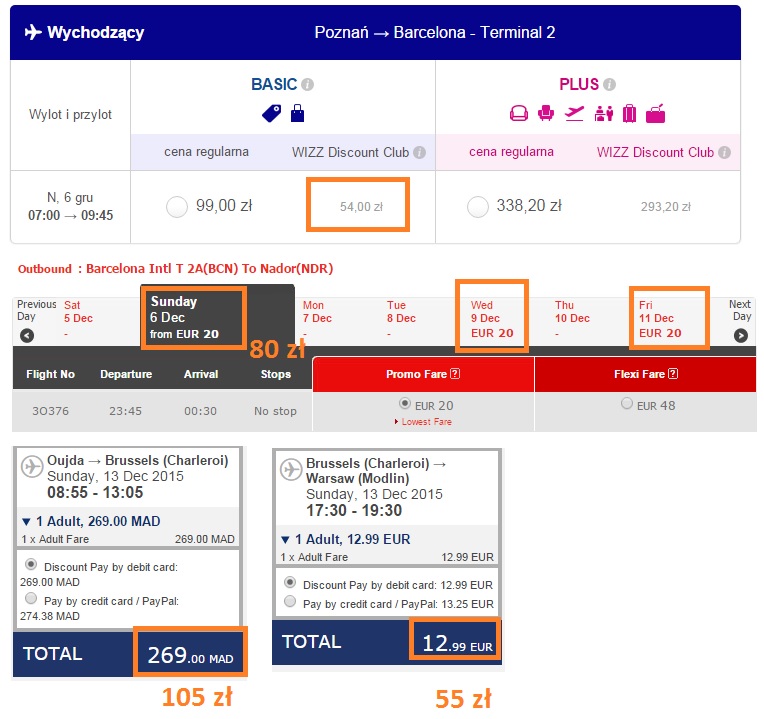764x719 pixels.
Task: Click the No stop cell
Action: point(275,411)
